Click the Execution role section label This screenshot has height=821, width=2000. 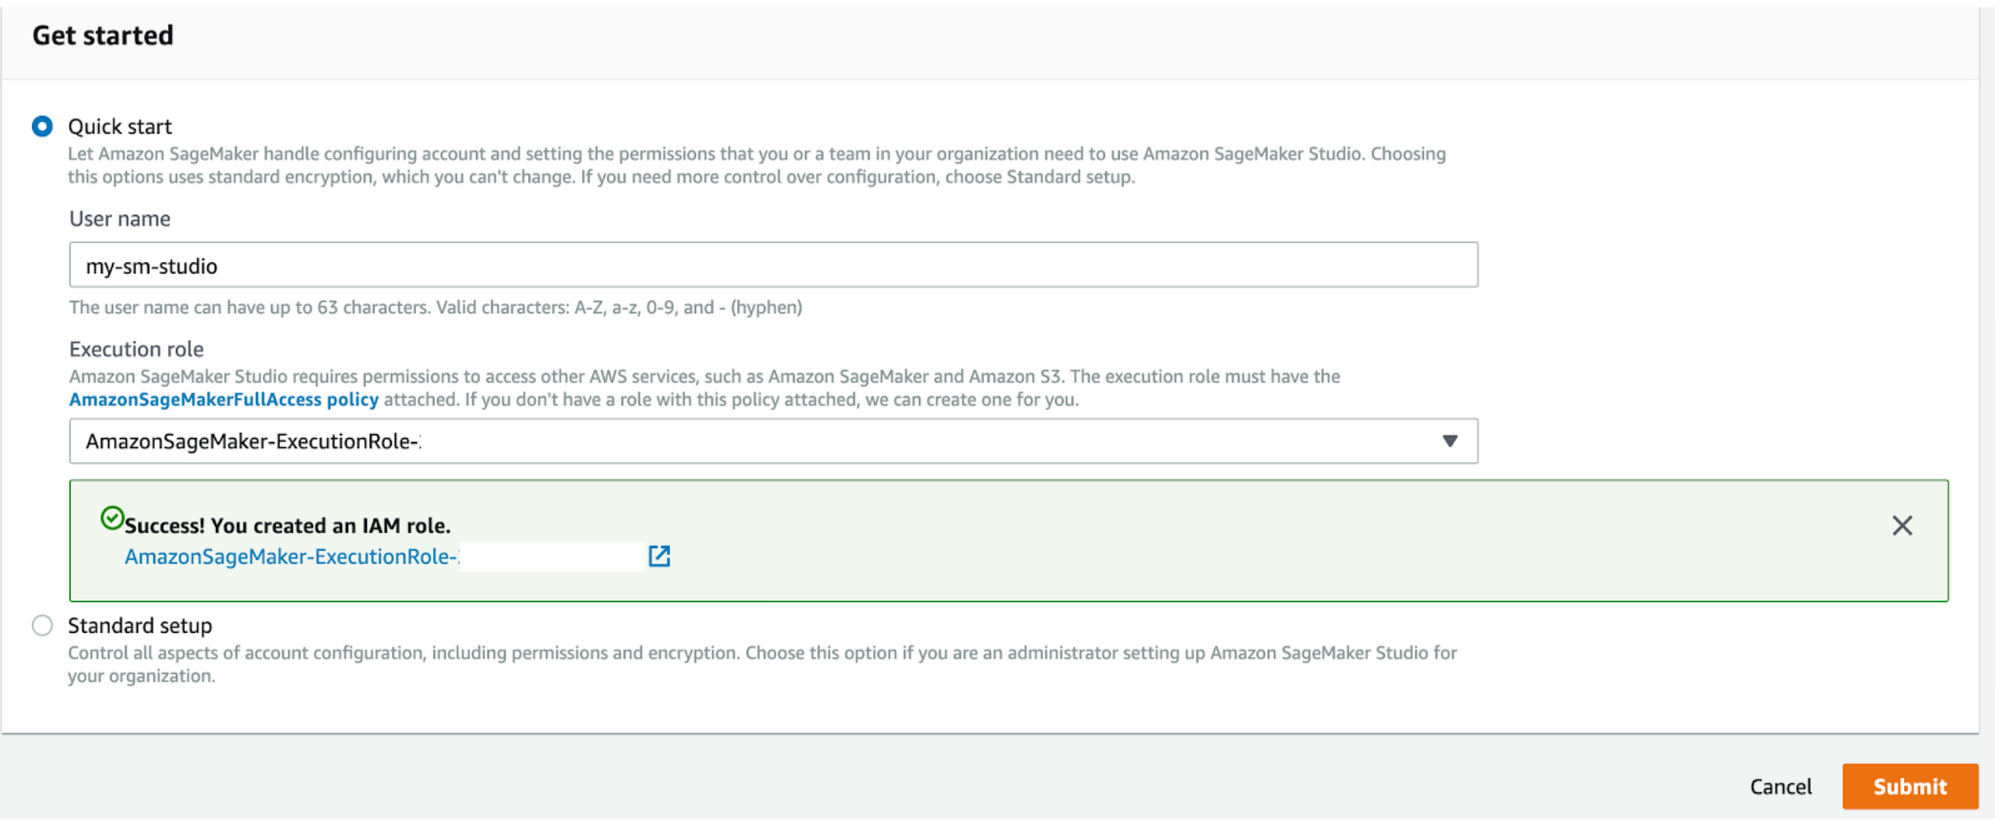[136, 349]
